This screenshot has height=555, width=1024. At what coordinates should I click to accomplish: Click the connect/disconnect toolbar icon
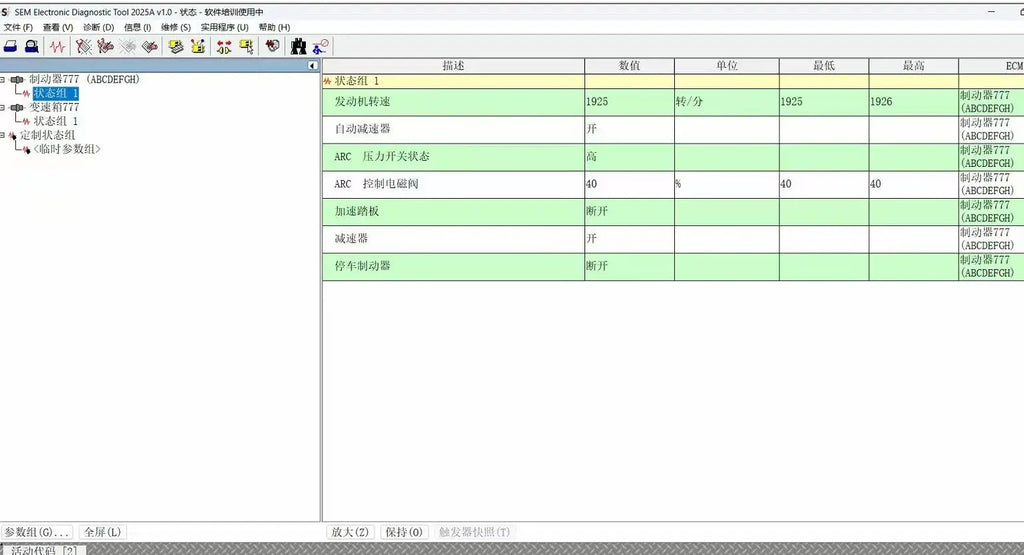pos(321,46)
